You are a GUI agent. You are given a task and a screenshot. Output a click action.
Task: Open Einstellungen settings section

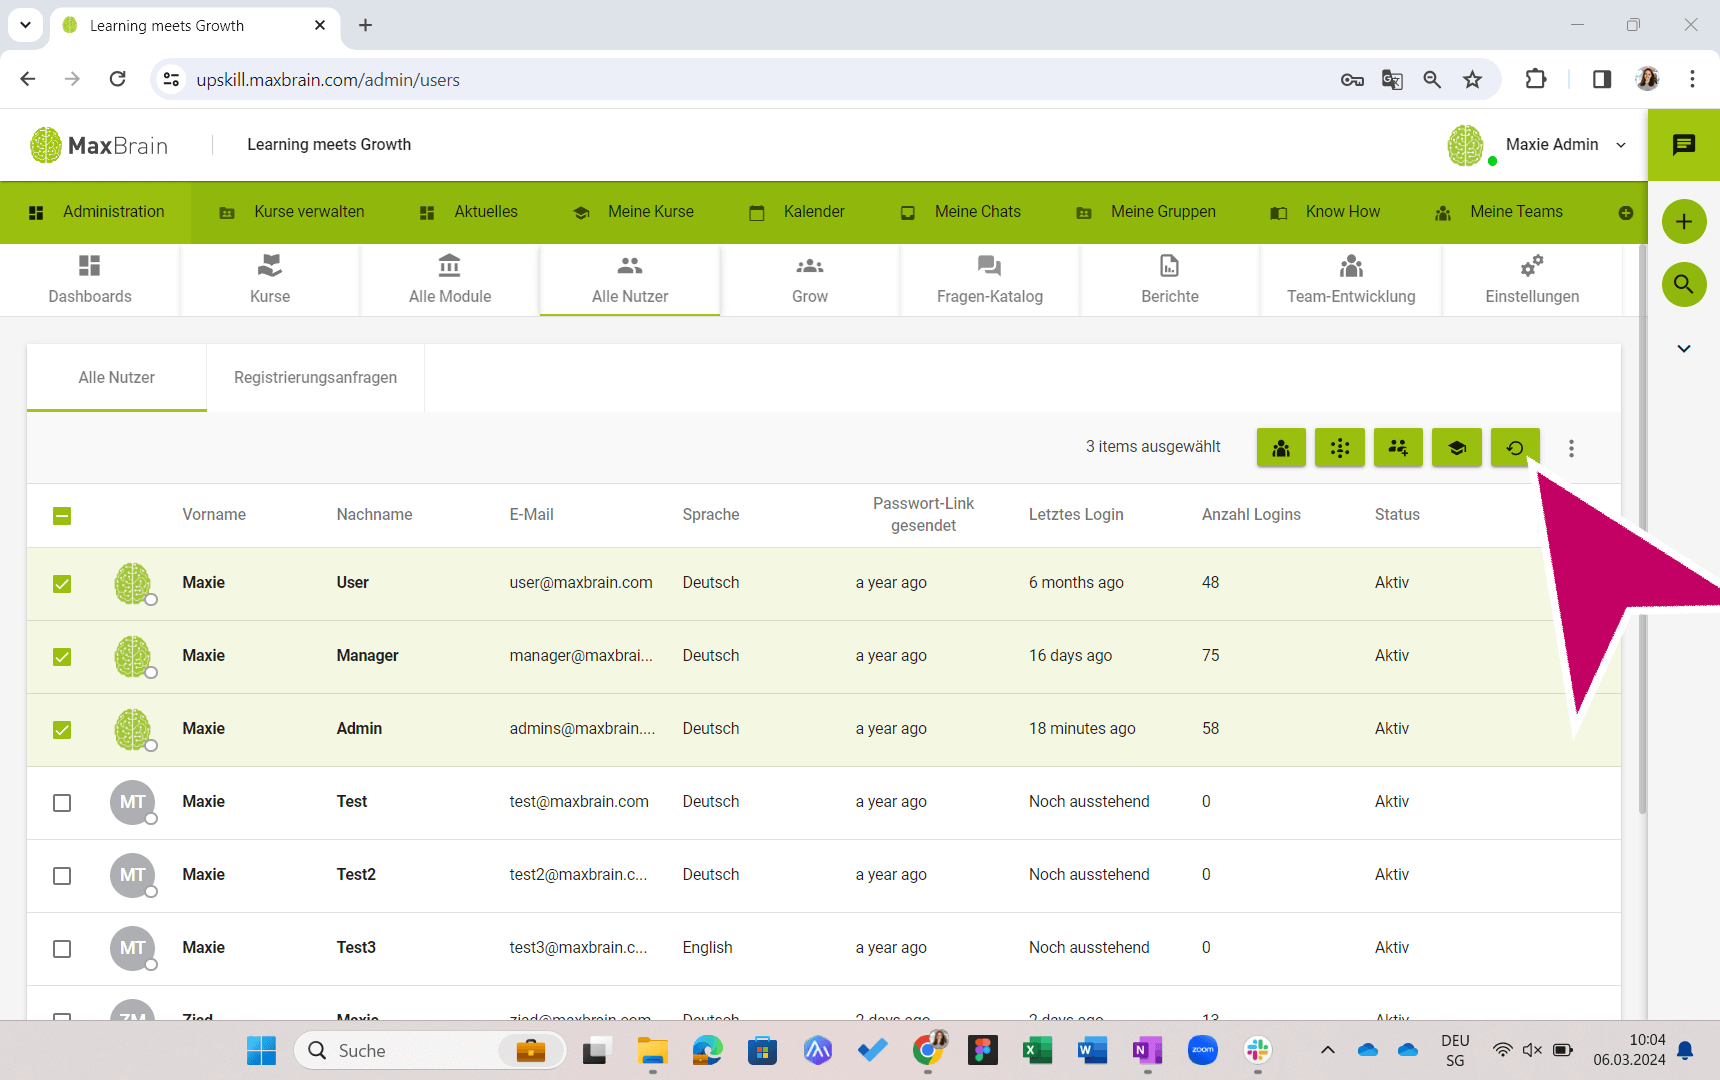click(1532, 280)
